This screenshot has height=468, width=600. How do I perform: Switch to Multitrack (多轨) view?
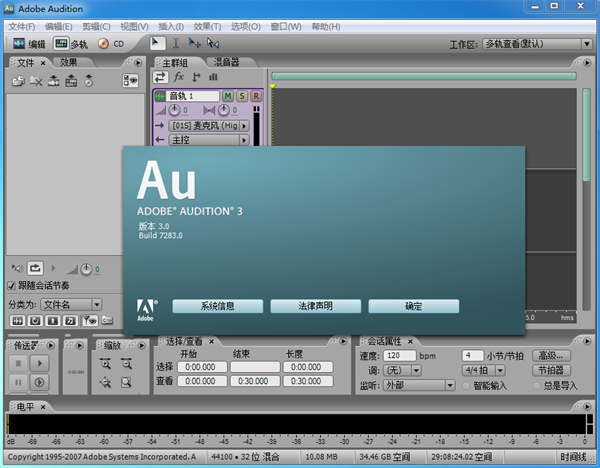(71, 44)
